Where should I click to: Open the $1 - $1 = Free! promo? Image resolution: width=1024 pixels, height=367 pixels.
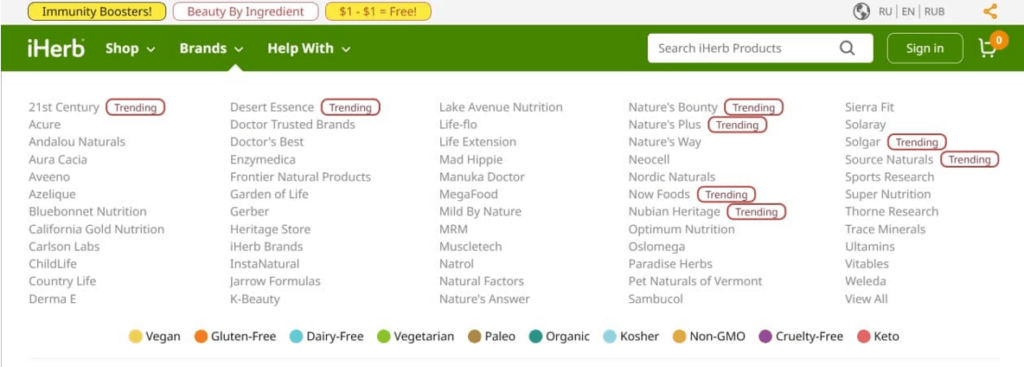coord(378,12)
